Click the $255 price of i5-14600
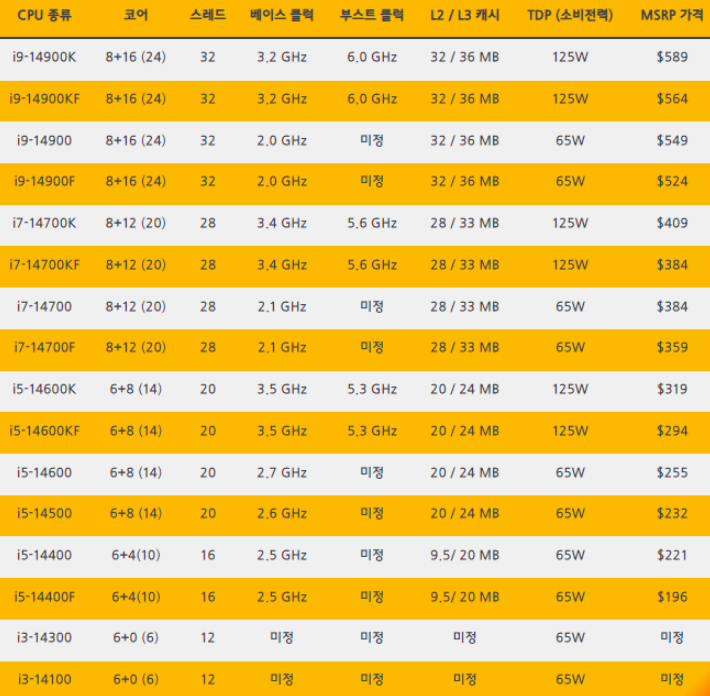This screenshot has width=710, height=696. tap(672, 473)
